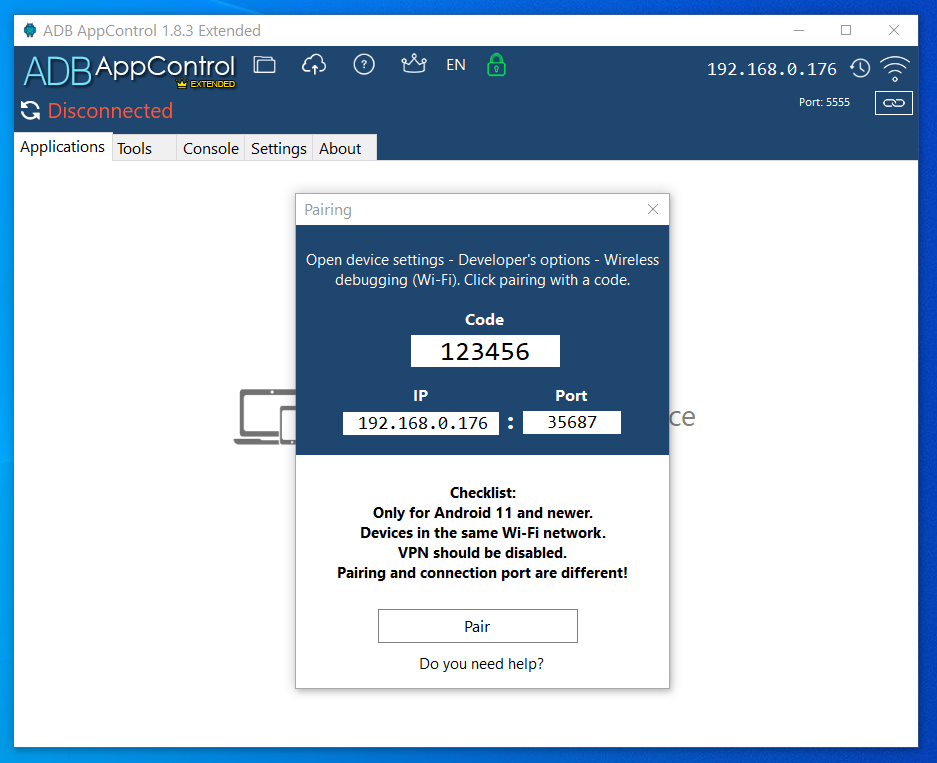
Task: Close the Pairing dialog
Action: pyautogui.click(x=653, y=209)
